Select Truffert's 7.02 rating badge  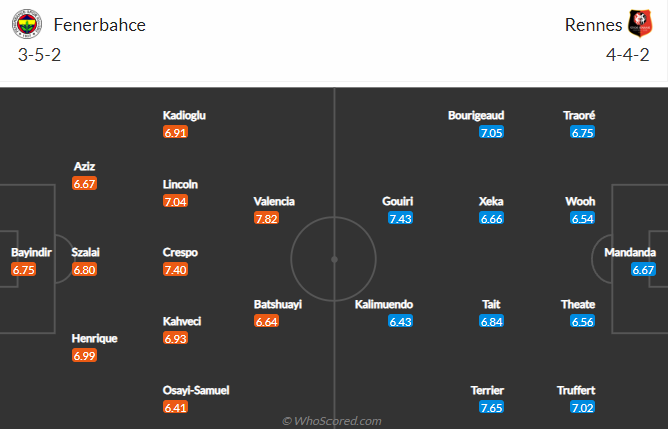point(583,407)
